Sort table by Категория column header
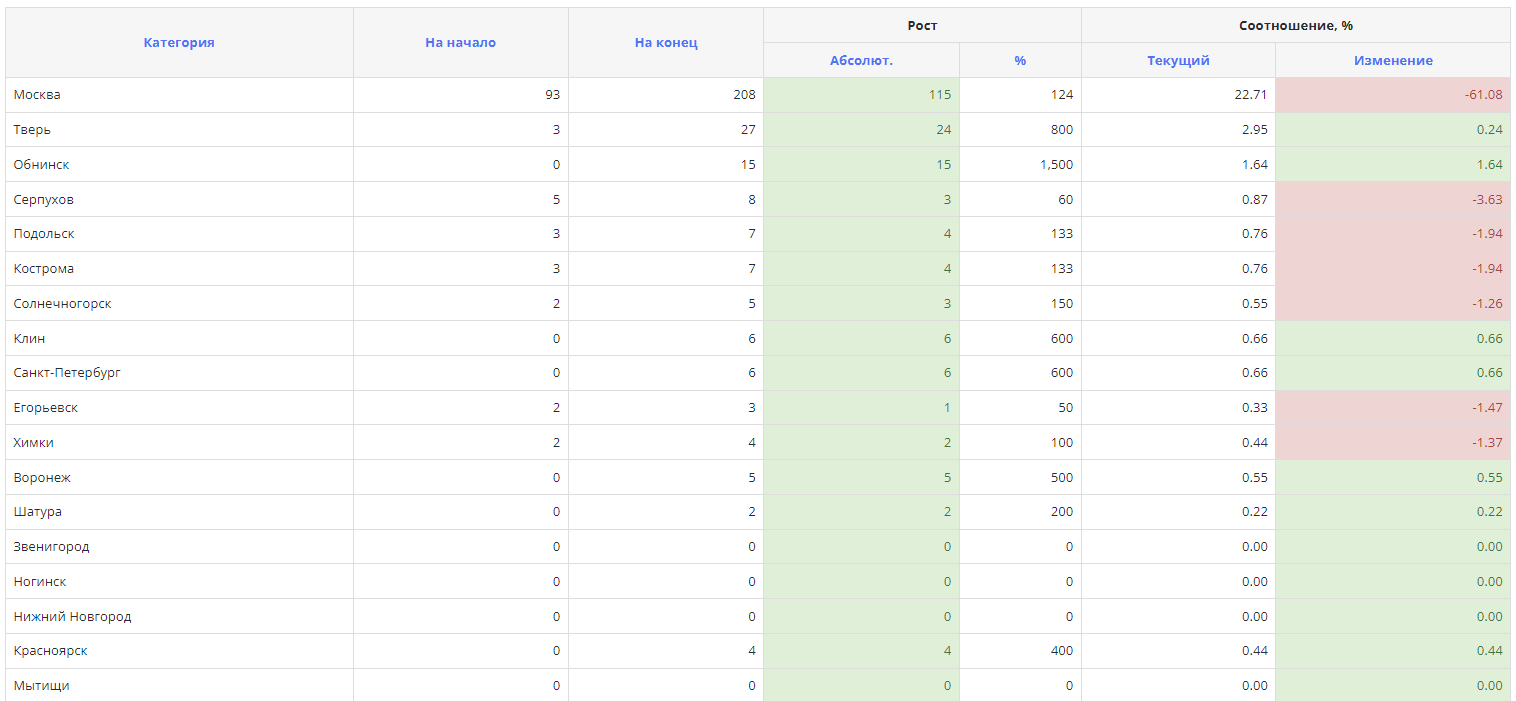This screenshot has height=701, width=1516. click(x=179, y=43)
